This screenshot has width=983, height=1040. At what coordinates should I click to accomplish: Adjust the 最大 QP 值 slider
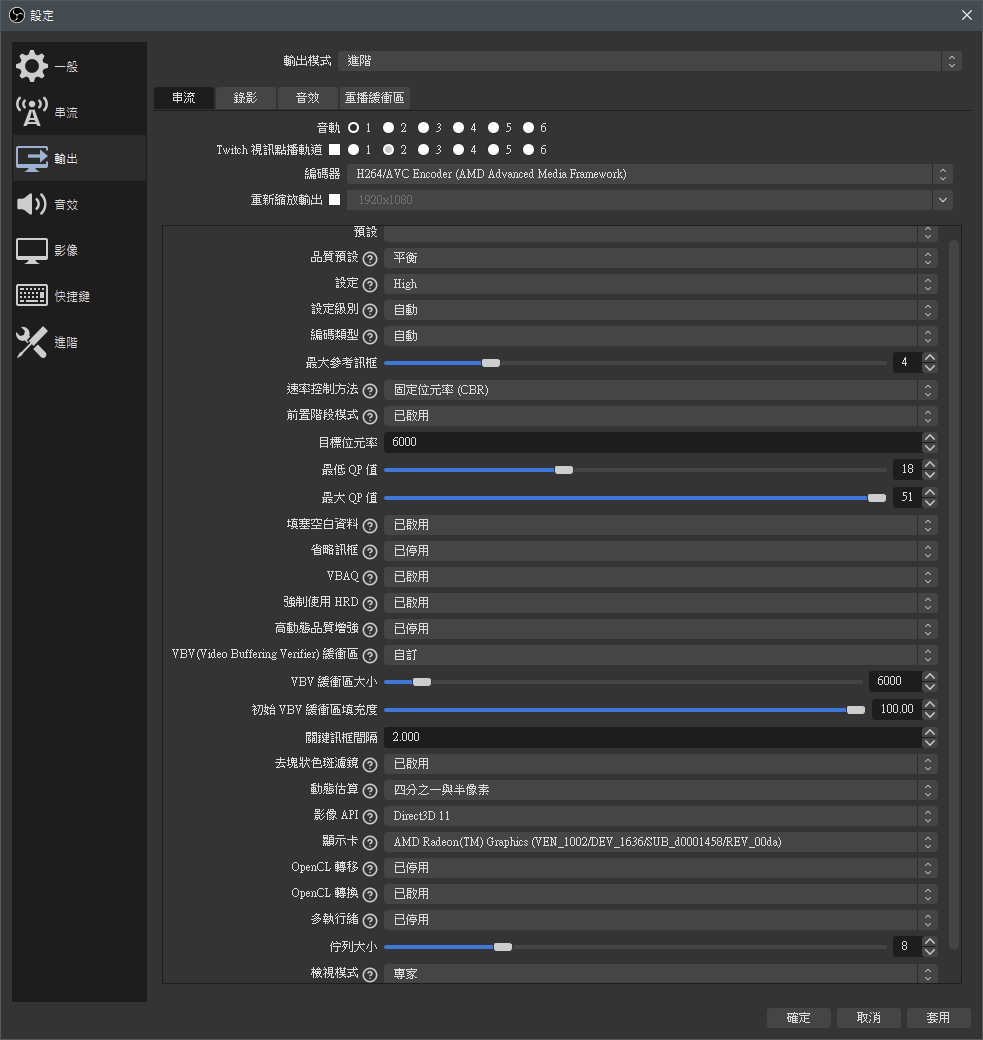point(877,498)
